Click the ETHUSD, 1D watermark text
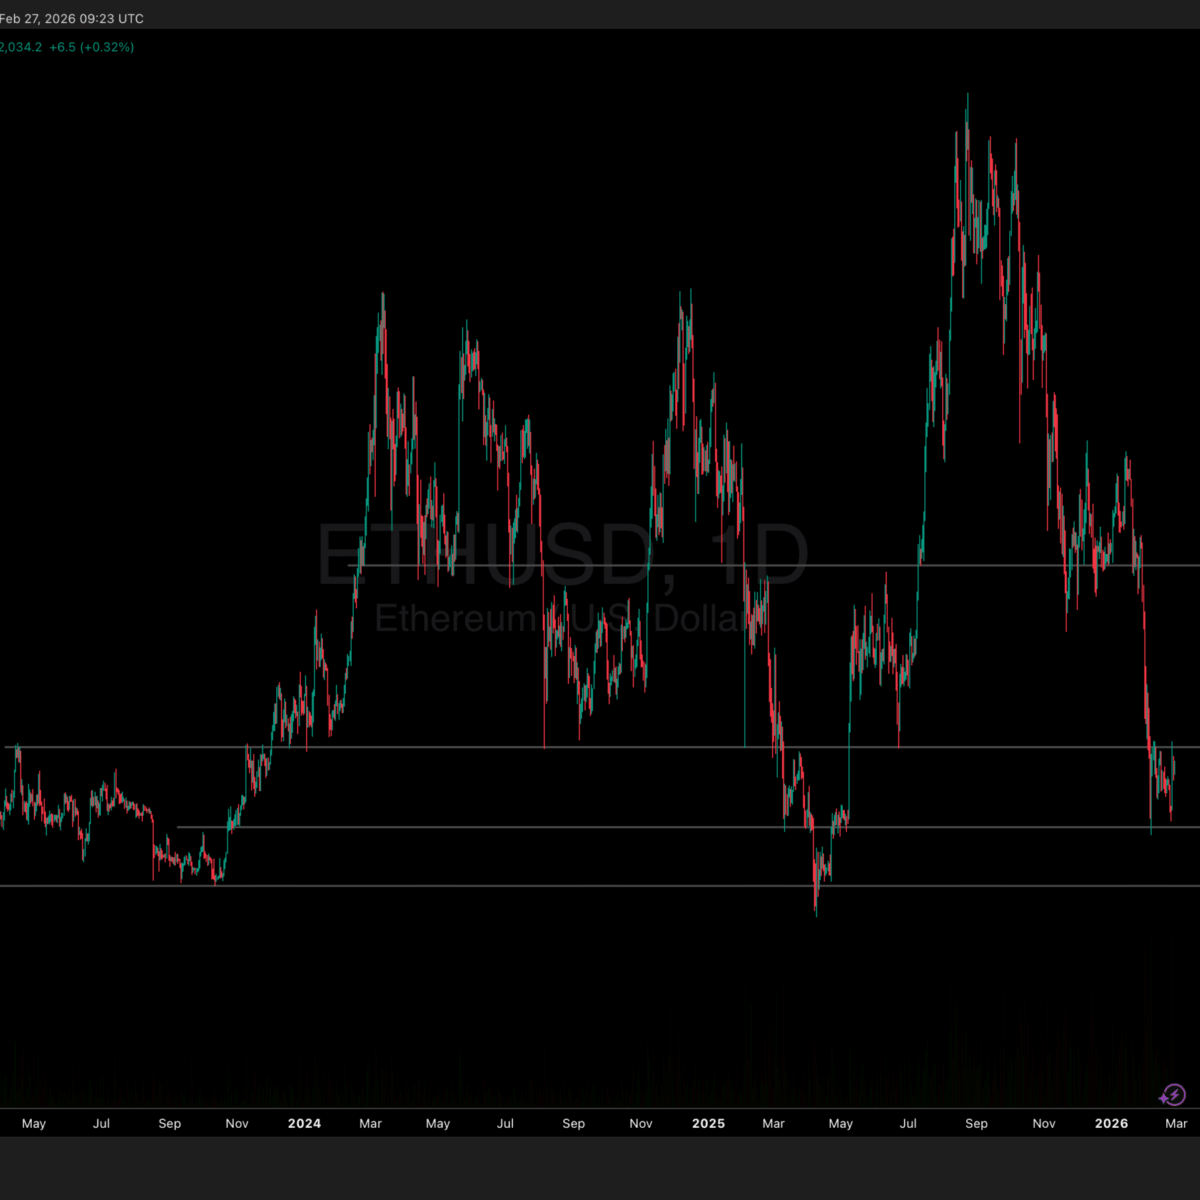Image resolution: width=1200 pixels, height=1200 pixels. pyautogui.click(x=562, y=557)
